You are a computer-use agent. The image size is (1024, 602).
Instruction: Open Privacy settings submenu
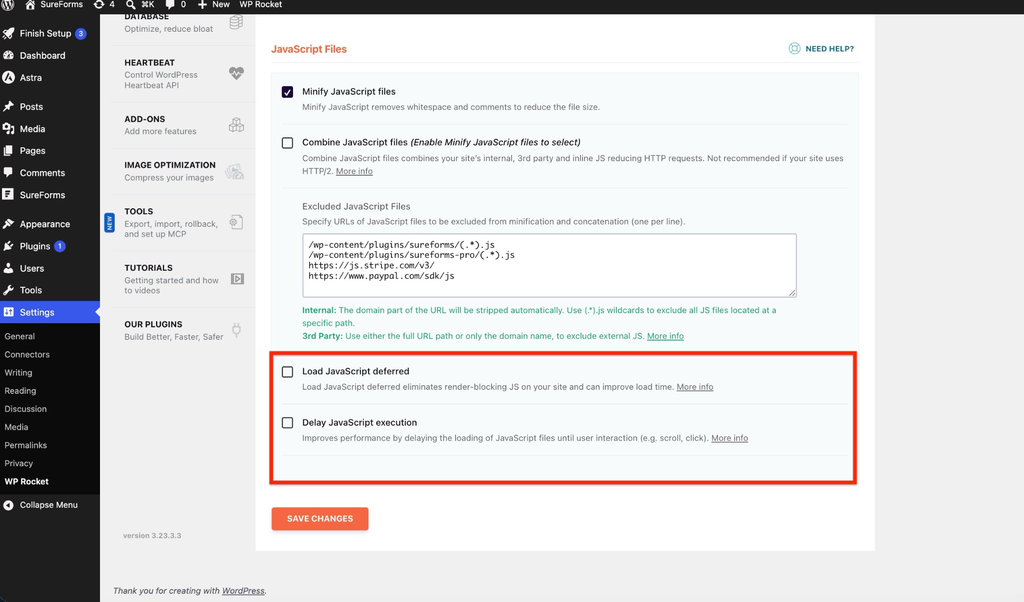pyautogui.click(x=18, y=464)
